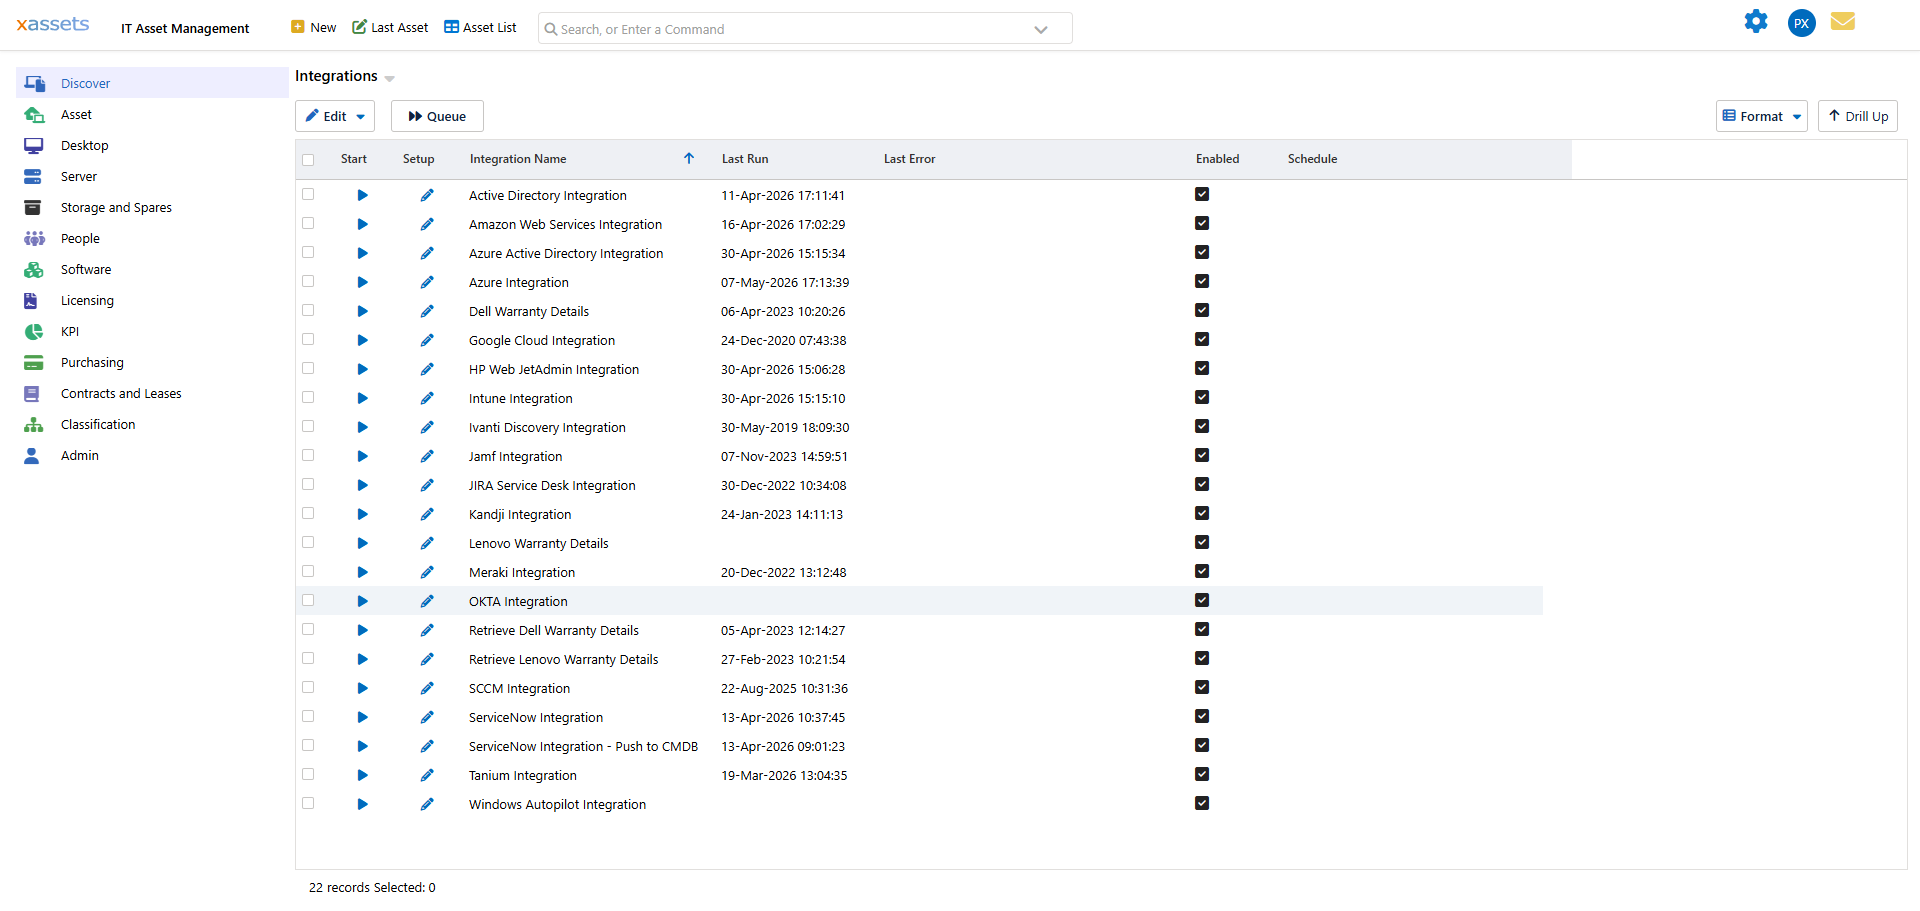Click the Classification hierarchy icon
Image resolution: width=1920 pixels, height=911 pixels.
click(34, 424)
